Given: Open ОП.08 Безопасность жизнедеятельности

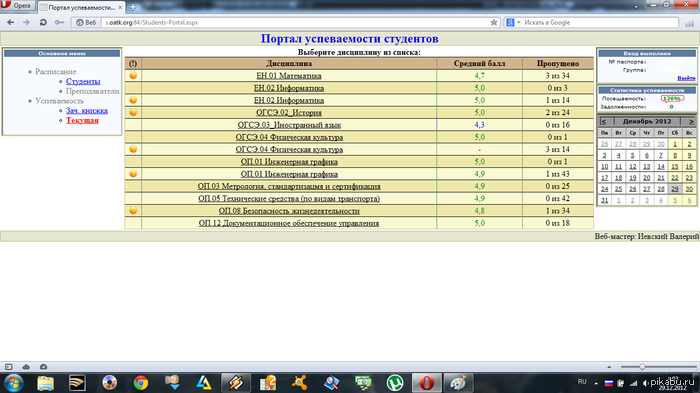Looking at the screenshot, I should [289, 211].
